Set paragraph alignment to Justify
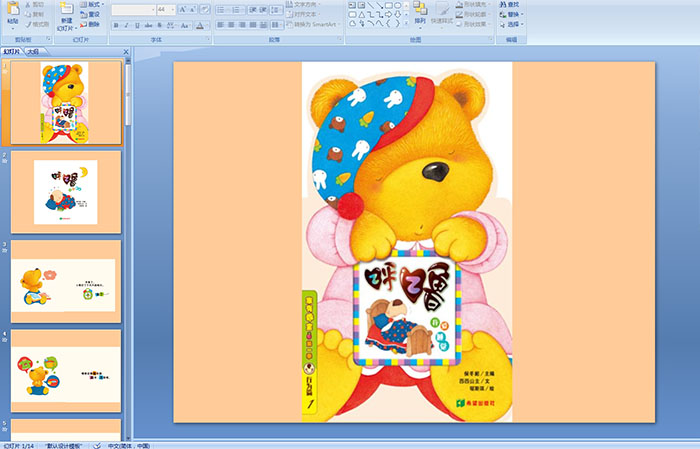The width and height of the screenshot is (700, 449). [253, 25]
